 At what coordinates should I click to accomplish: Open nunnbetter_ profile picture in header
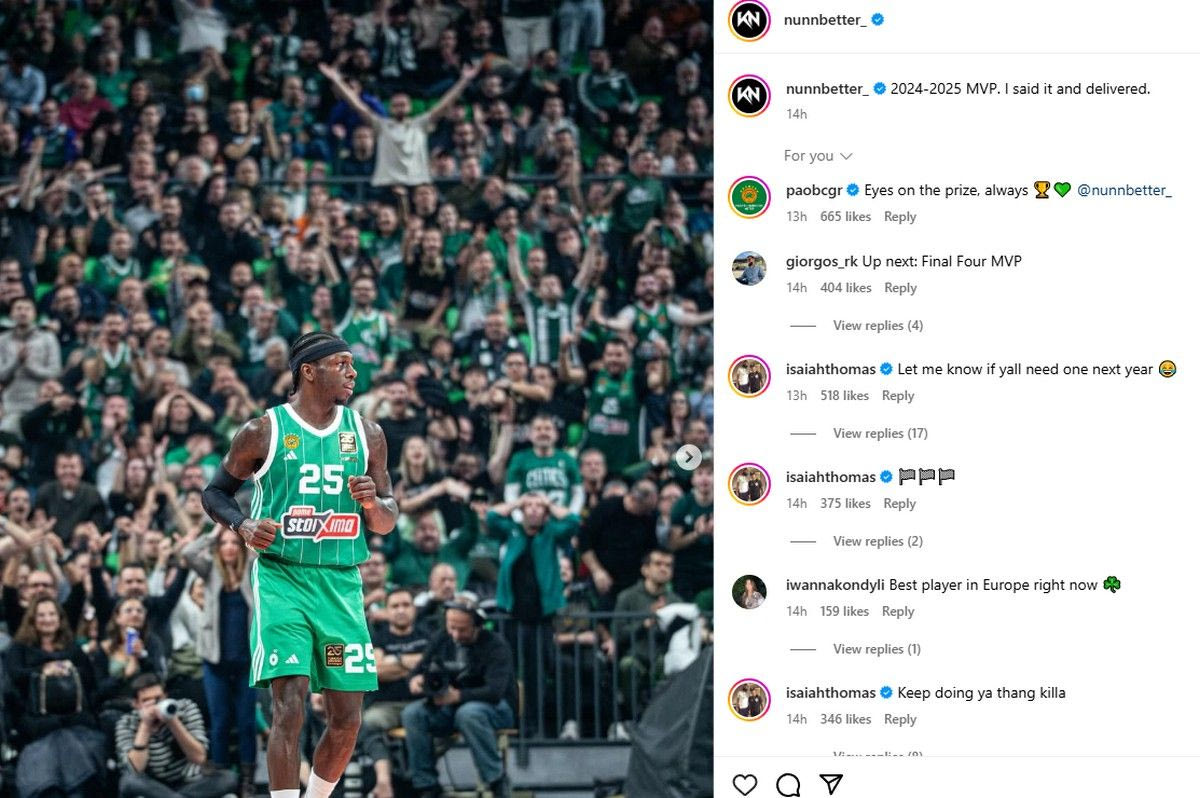click(749, 20)
